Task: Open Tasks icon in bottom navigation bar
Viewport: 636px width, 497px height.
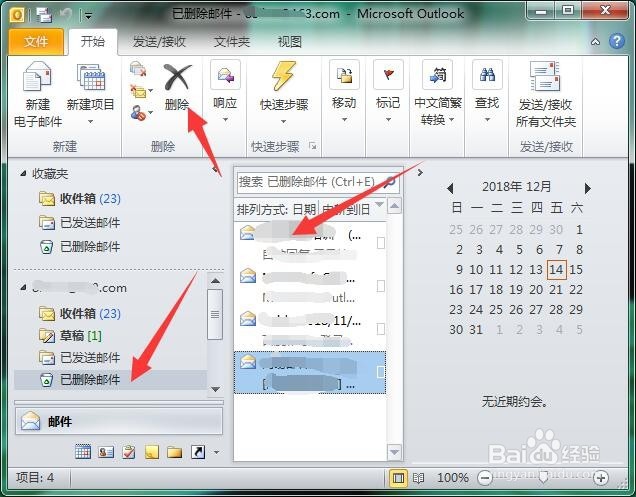Action: tap(129, 452)
